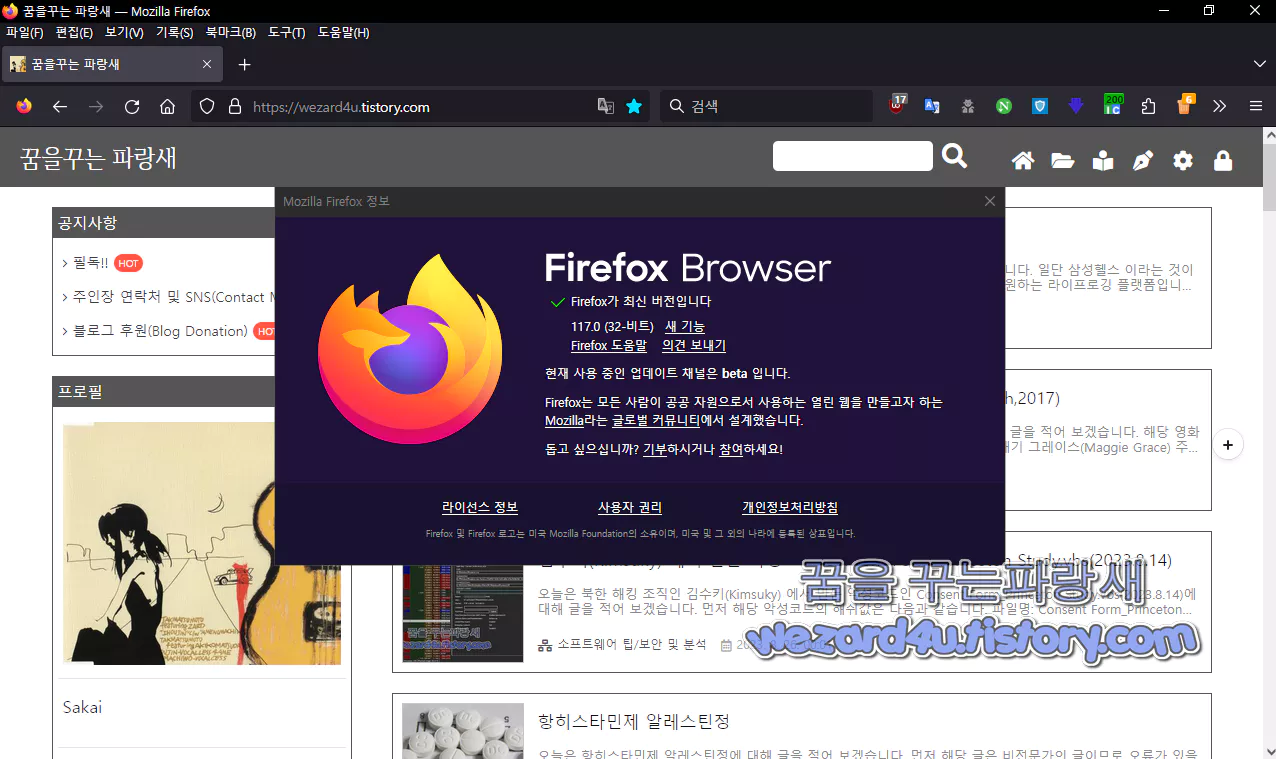This screenshot has height=759, width=1276.
Task: Toggle tracking protection shield in address bar
Action: click(x=206, y=106)
